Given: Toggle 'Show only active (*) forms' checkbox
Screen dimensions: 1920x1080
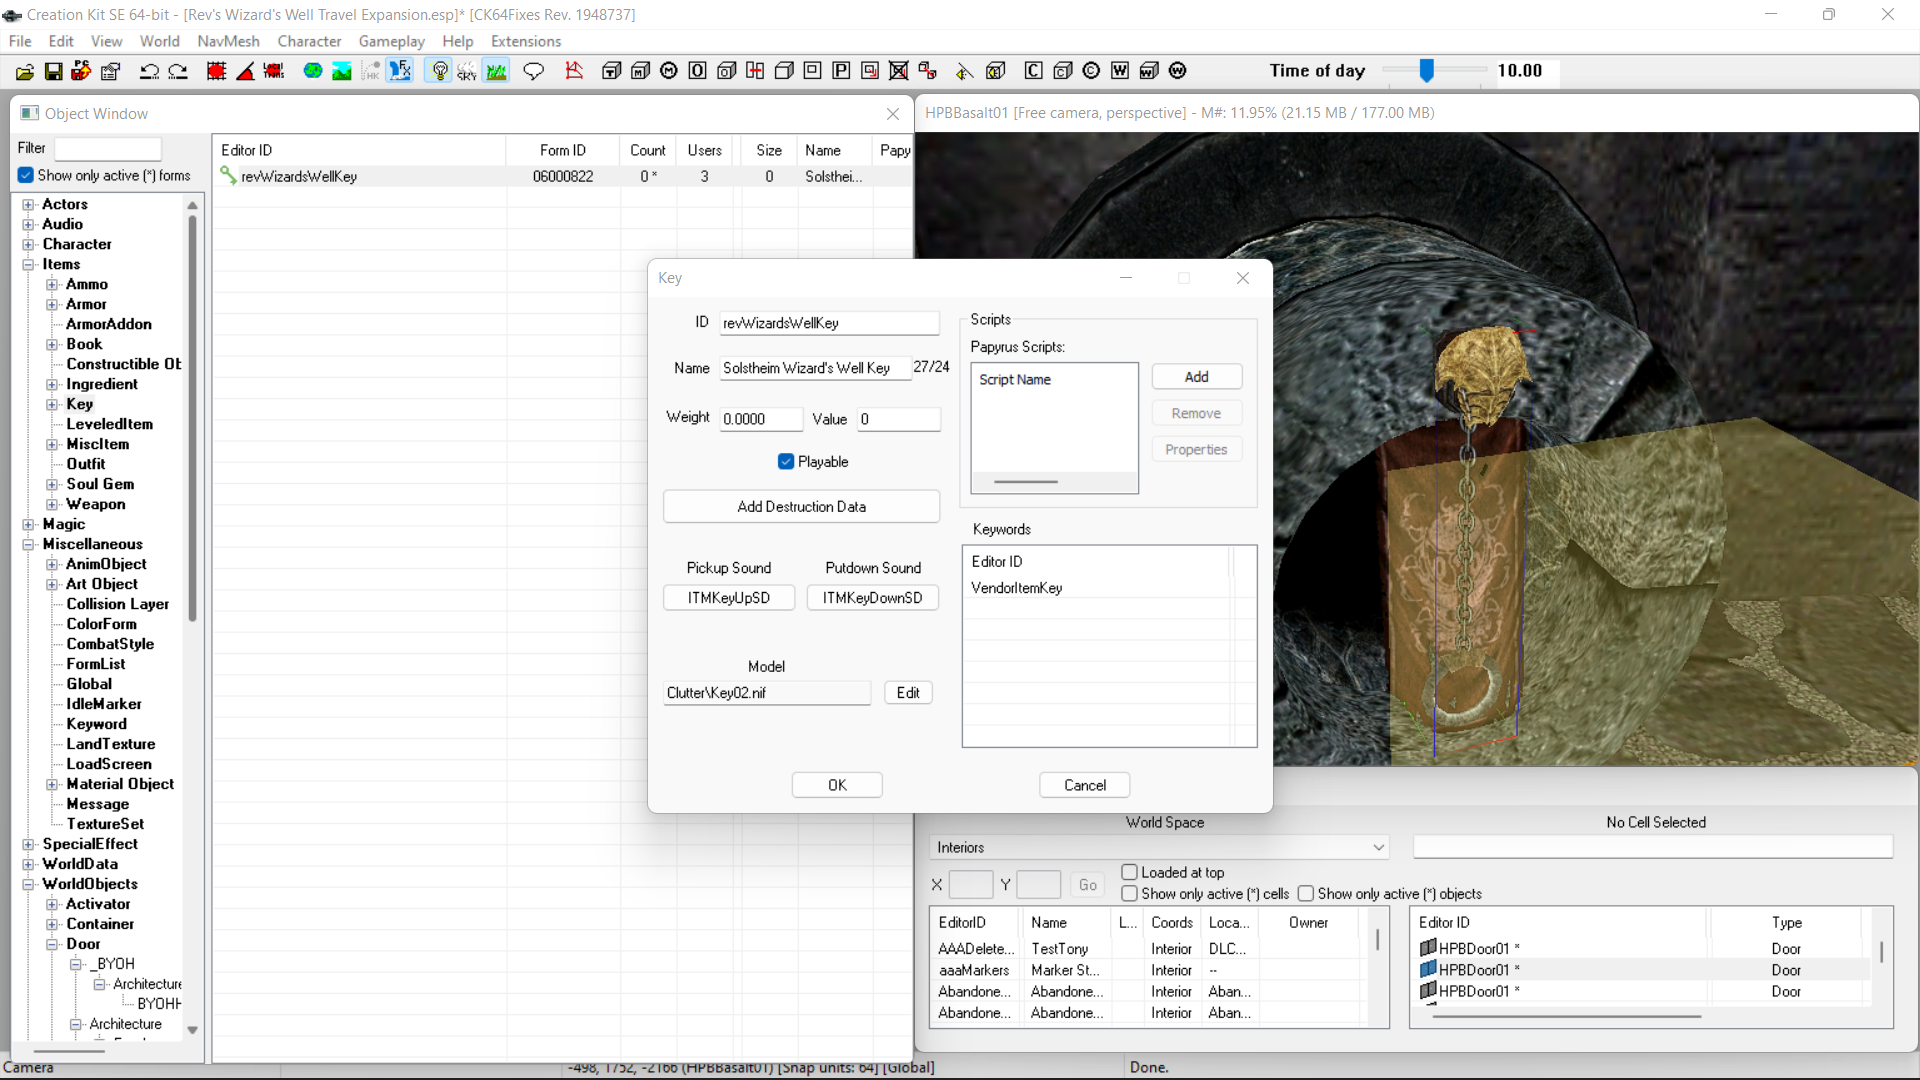Looking at the screenshot, I should [x=26, y=176].
